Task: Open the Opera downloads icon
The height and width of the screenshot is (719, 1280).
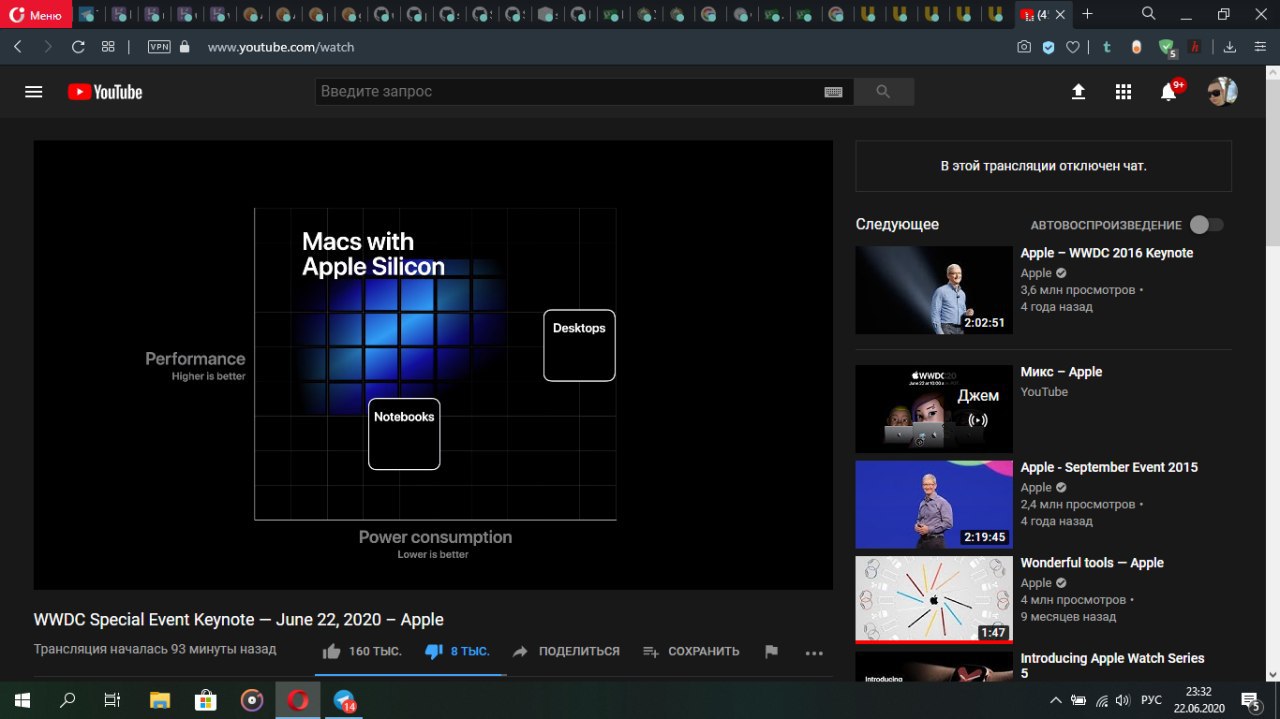Action: [x=1230, y=47]
